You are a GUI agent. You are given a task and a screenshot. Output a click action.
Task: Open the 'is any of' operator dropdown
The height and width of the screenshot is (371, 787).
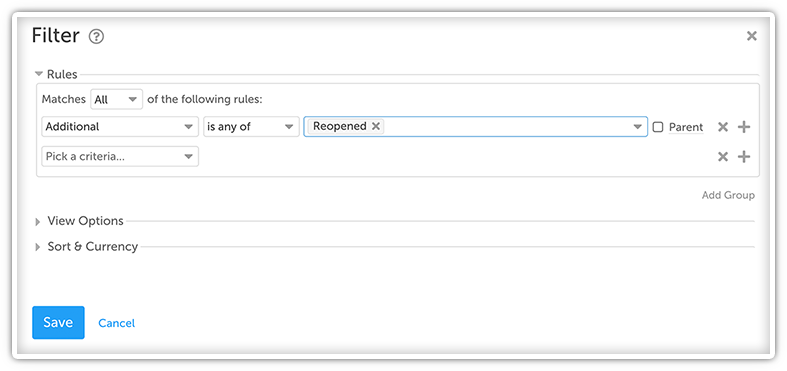point(251,127)
